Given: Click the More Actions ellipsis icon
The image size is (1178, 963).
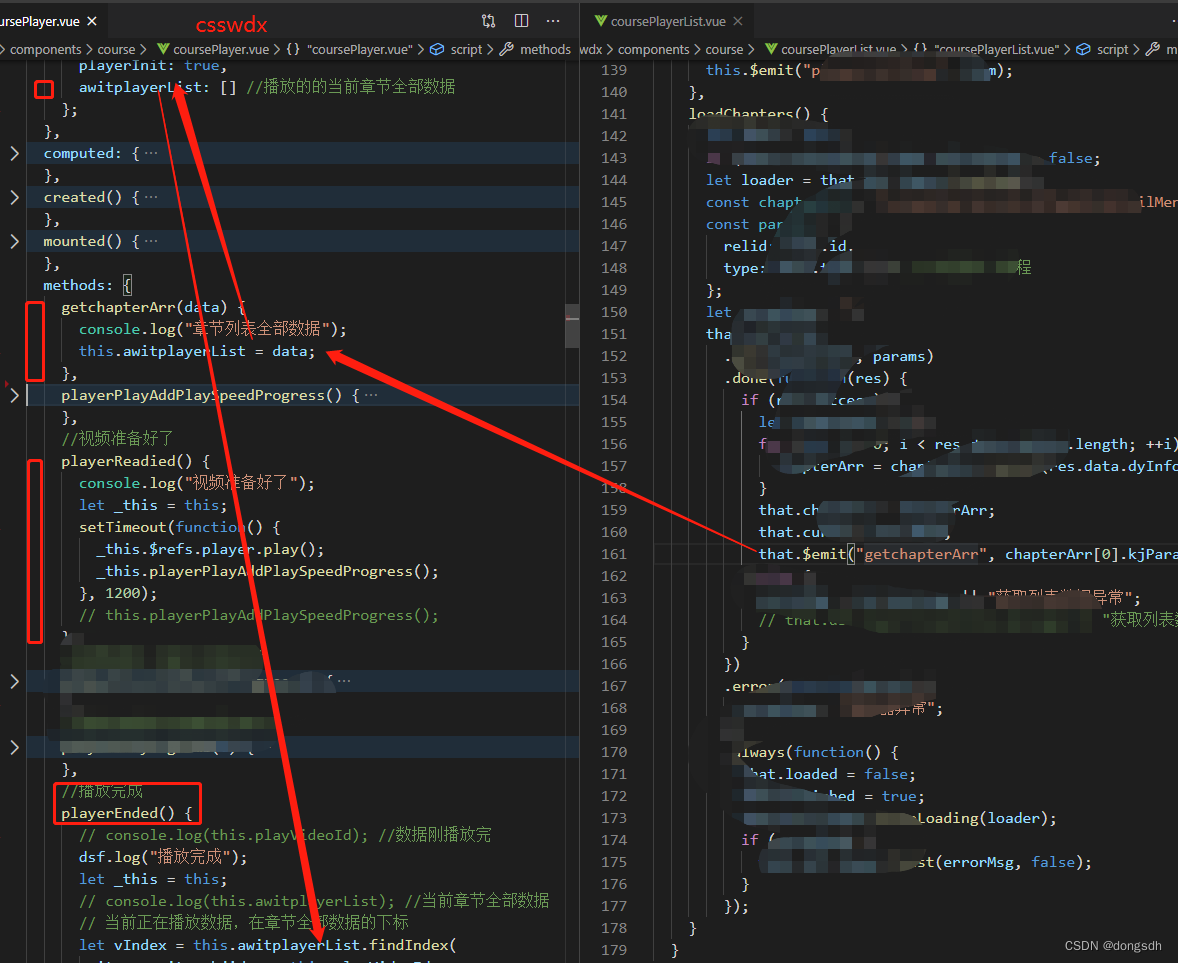Looking at the screenshot, I should coord(554,20).
